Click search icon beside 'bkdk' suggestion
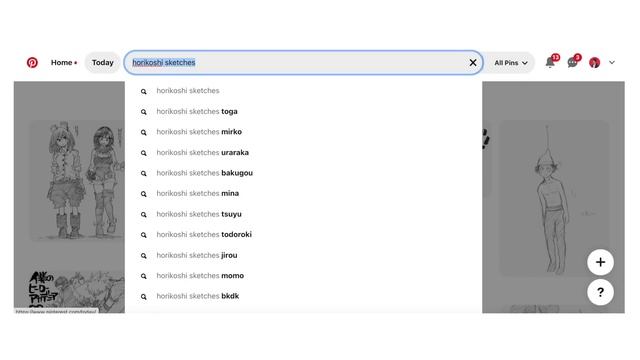The image size is (640, 360). 144,297
